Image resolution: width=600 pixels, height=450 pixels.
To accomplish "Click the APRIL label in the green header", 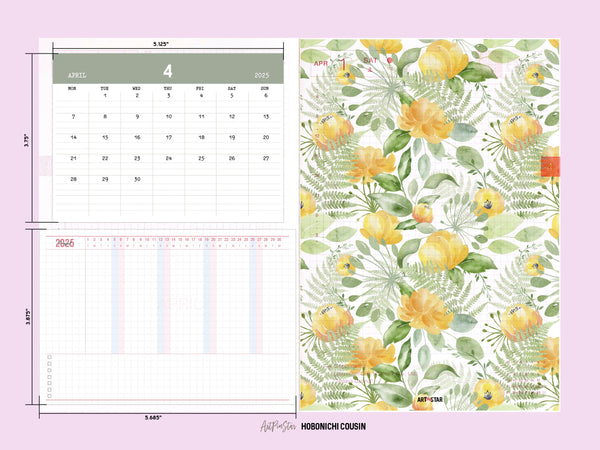I will point(78,75).
